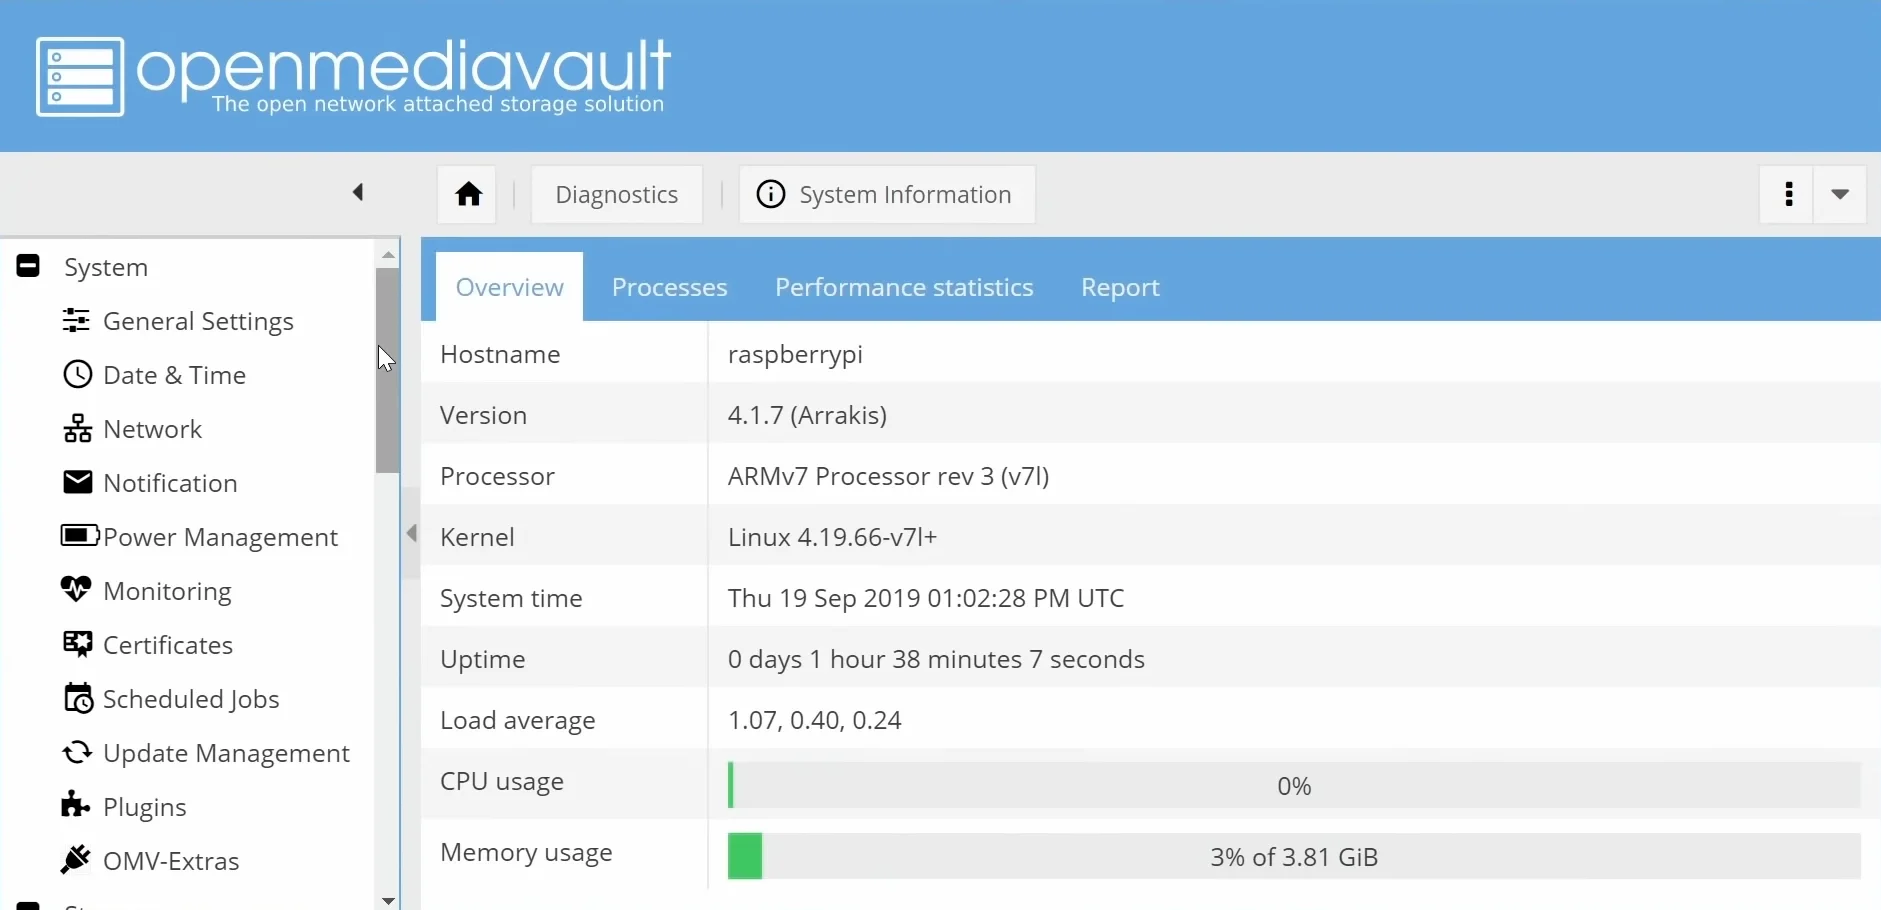Switch to the Report tab
The height and width of the screenshot is (910, 1881).
point(1120,288)
